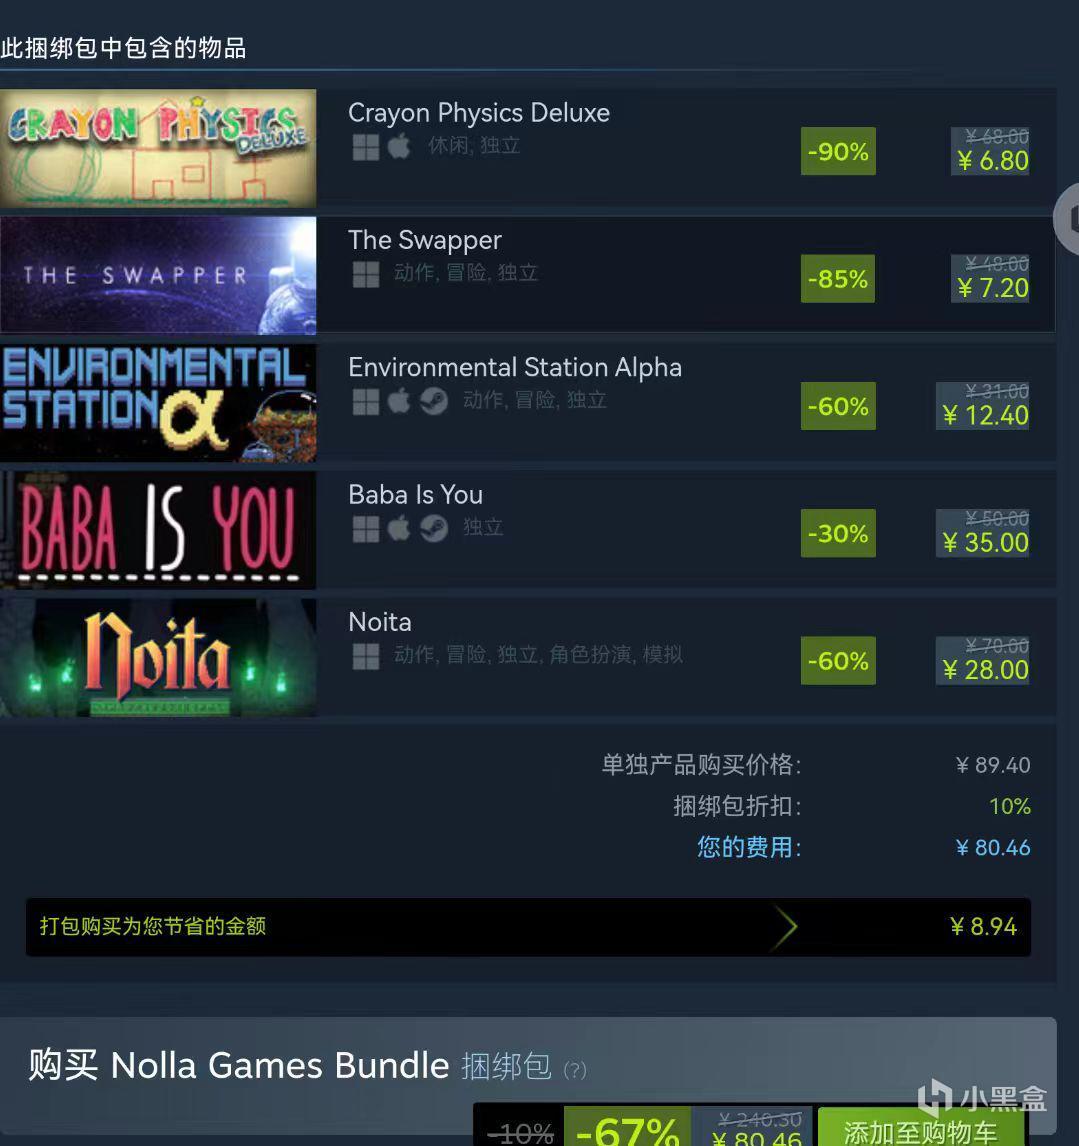
Task: Click the floating side button at right edge
Action: coord(1067,219)
